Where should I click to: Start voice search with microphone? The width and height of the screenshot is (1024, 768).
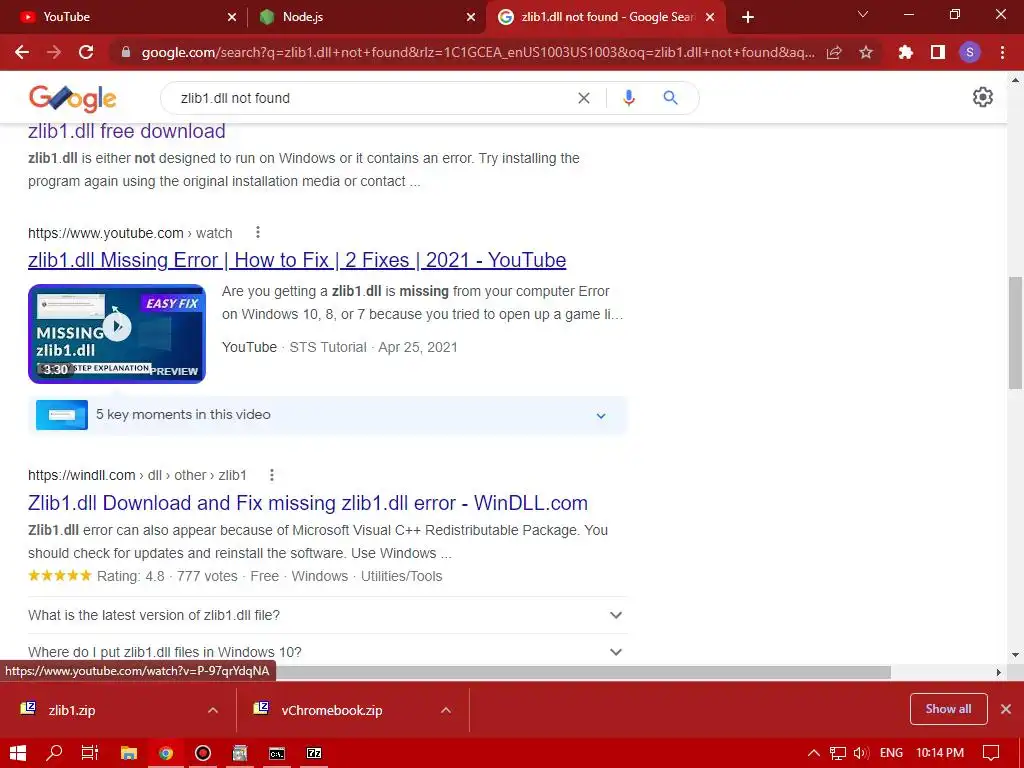629,98
